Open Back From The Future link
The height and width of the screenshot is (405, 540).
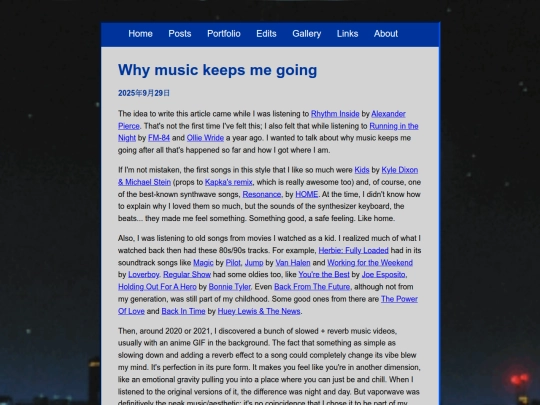point(312,287)
